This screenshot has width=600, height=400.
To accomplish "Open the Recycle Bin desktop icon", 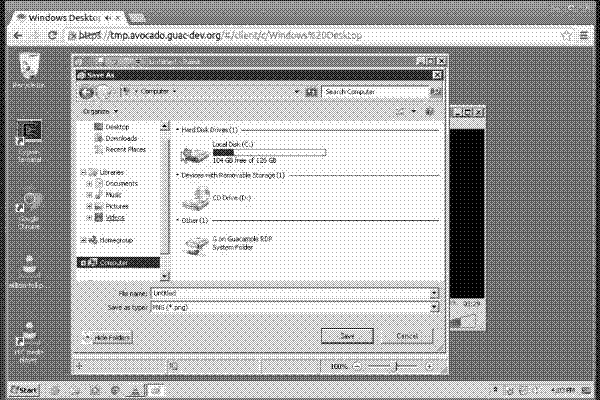I will (x=29, y=71).
